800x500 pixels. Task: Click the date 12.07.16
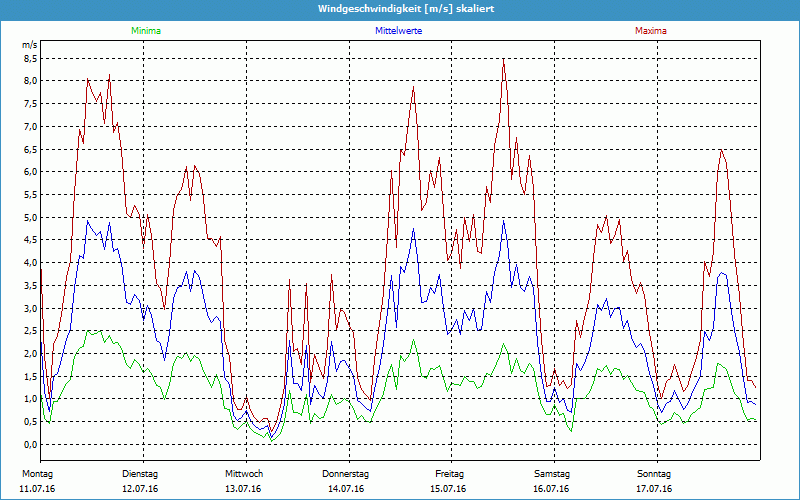click(140, 489)
